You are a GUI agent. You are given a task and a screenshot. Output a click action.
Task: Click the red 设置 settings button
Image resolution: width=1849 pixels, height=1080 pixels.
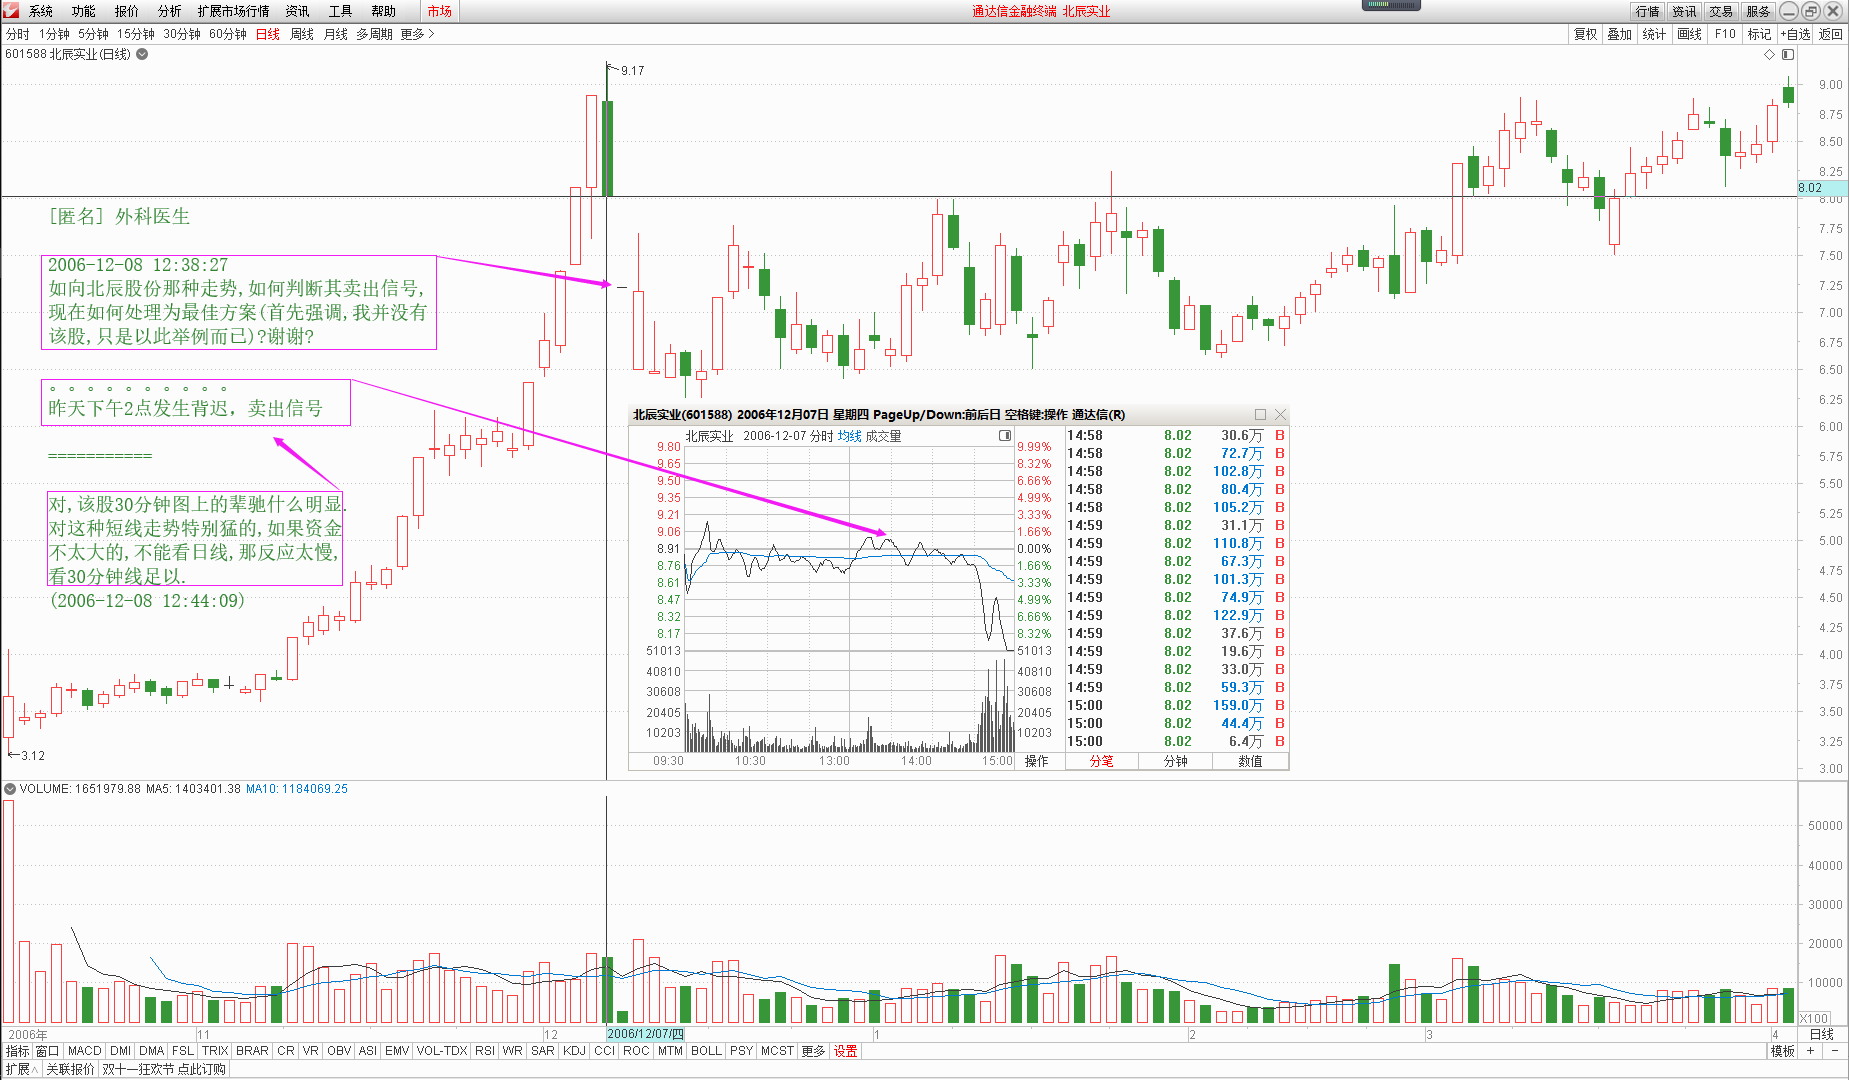[846, 1051]
